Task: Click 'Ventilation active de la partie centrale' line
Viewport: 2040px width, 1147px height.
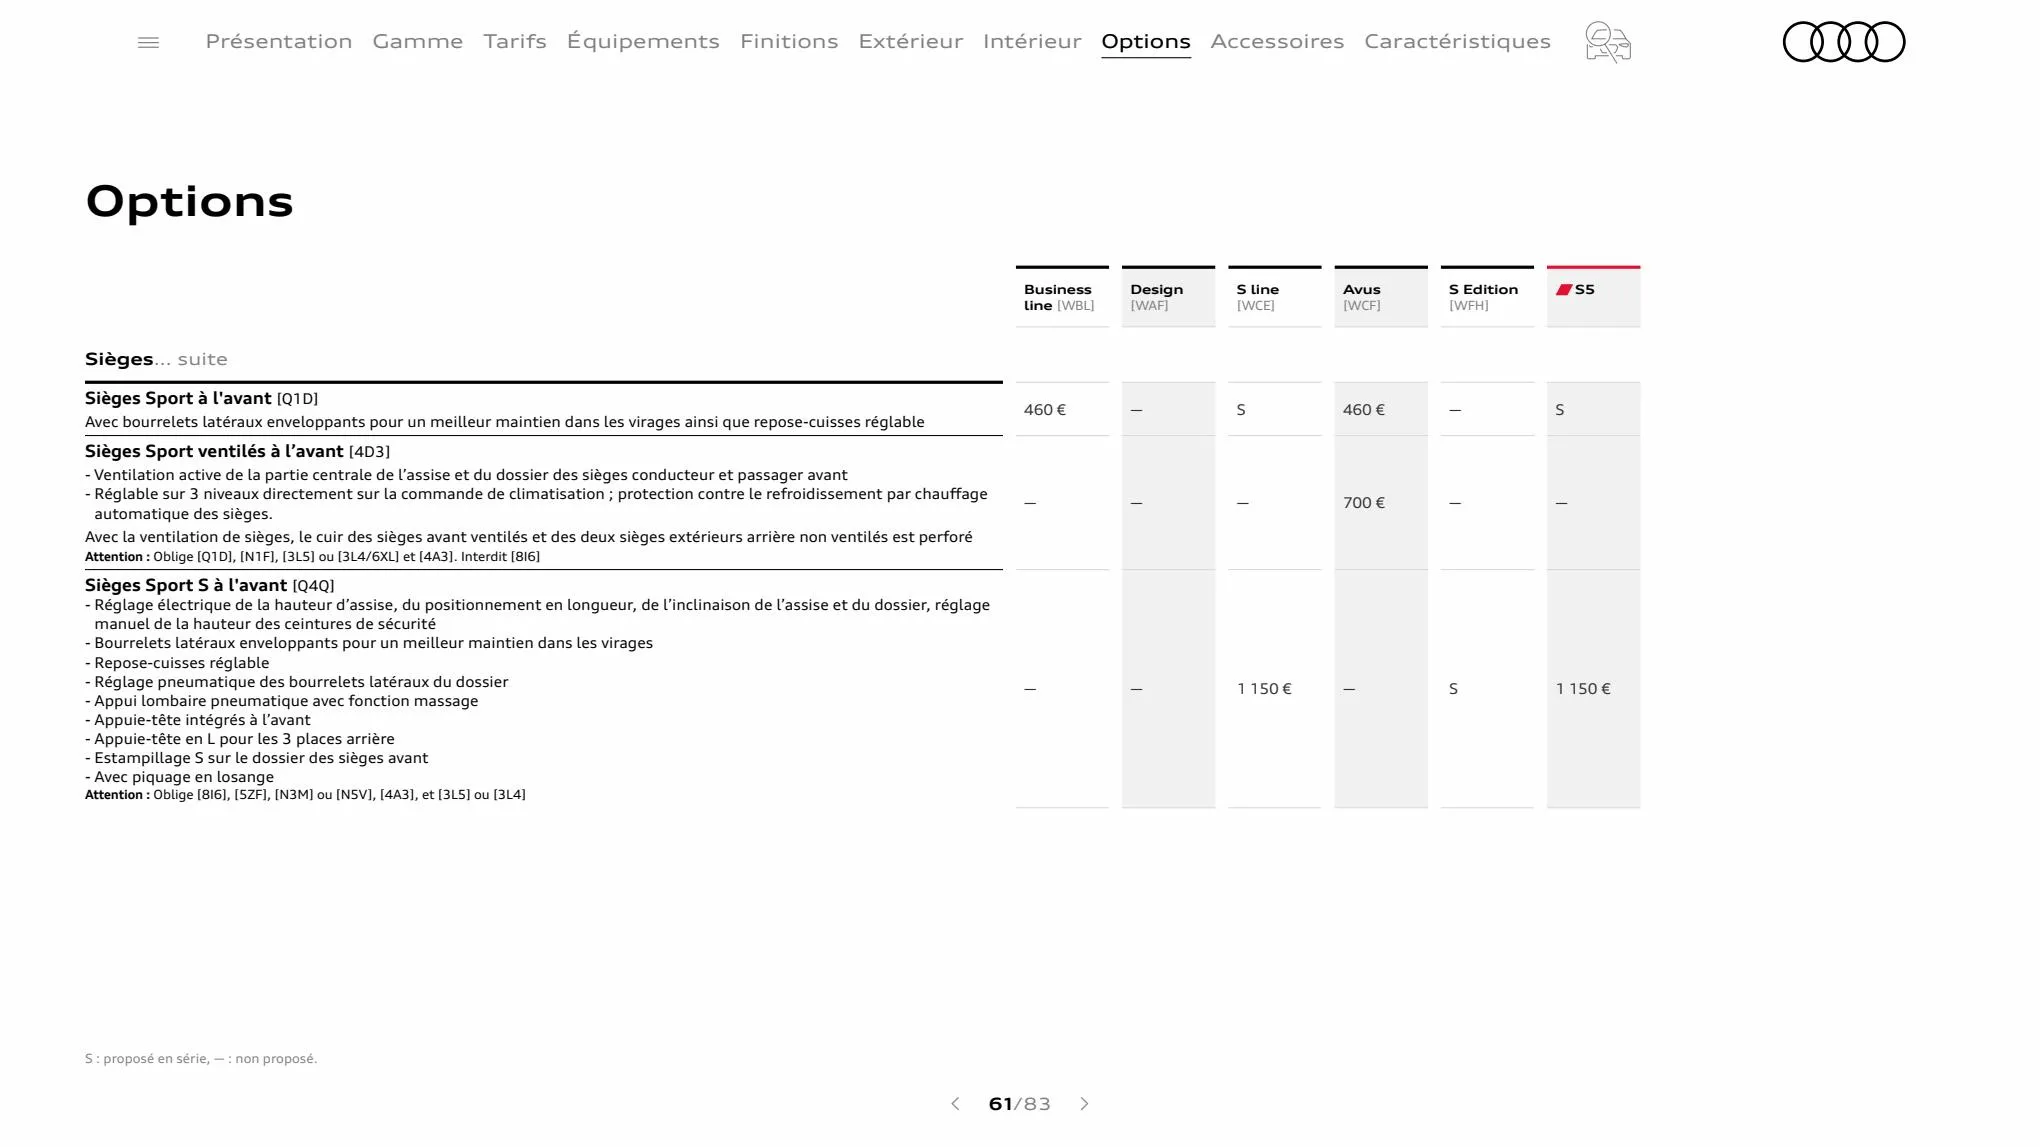Action: [x=466, y=475]
